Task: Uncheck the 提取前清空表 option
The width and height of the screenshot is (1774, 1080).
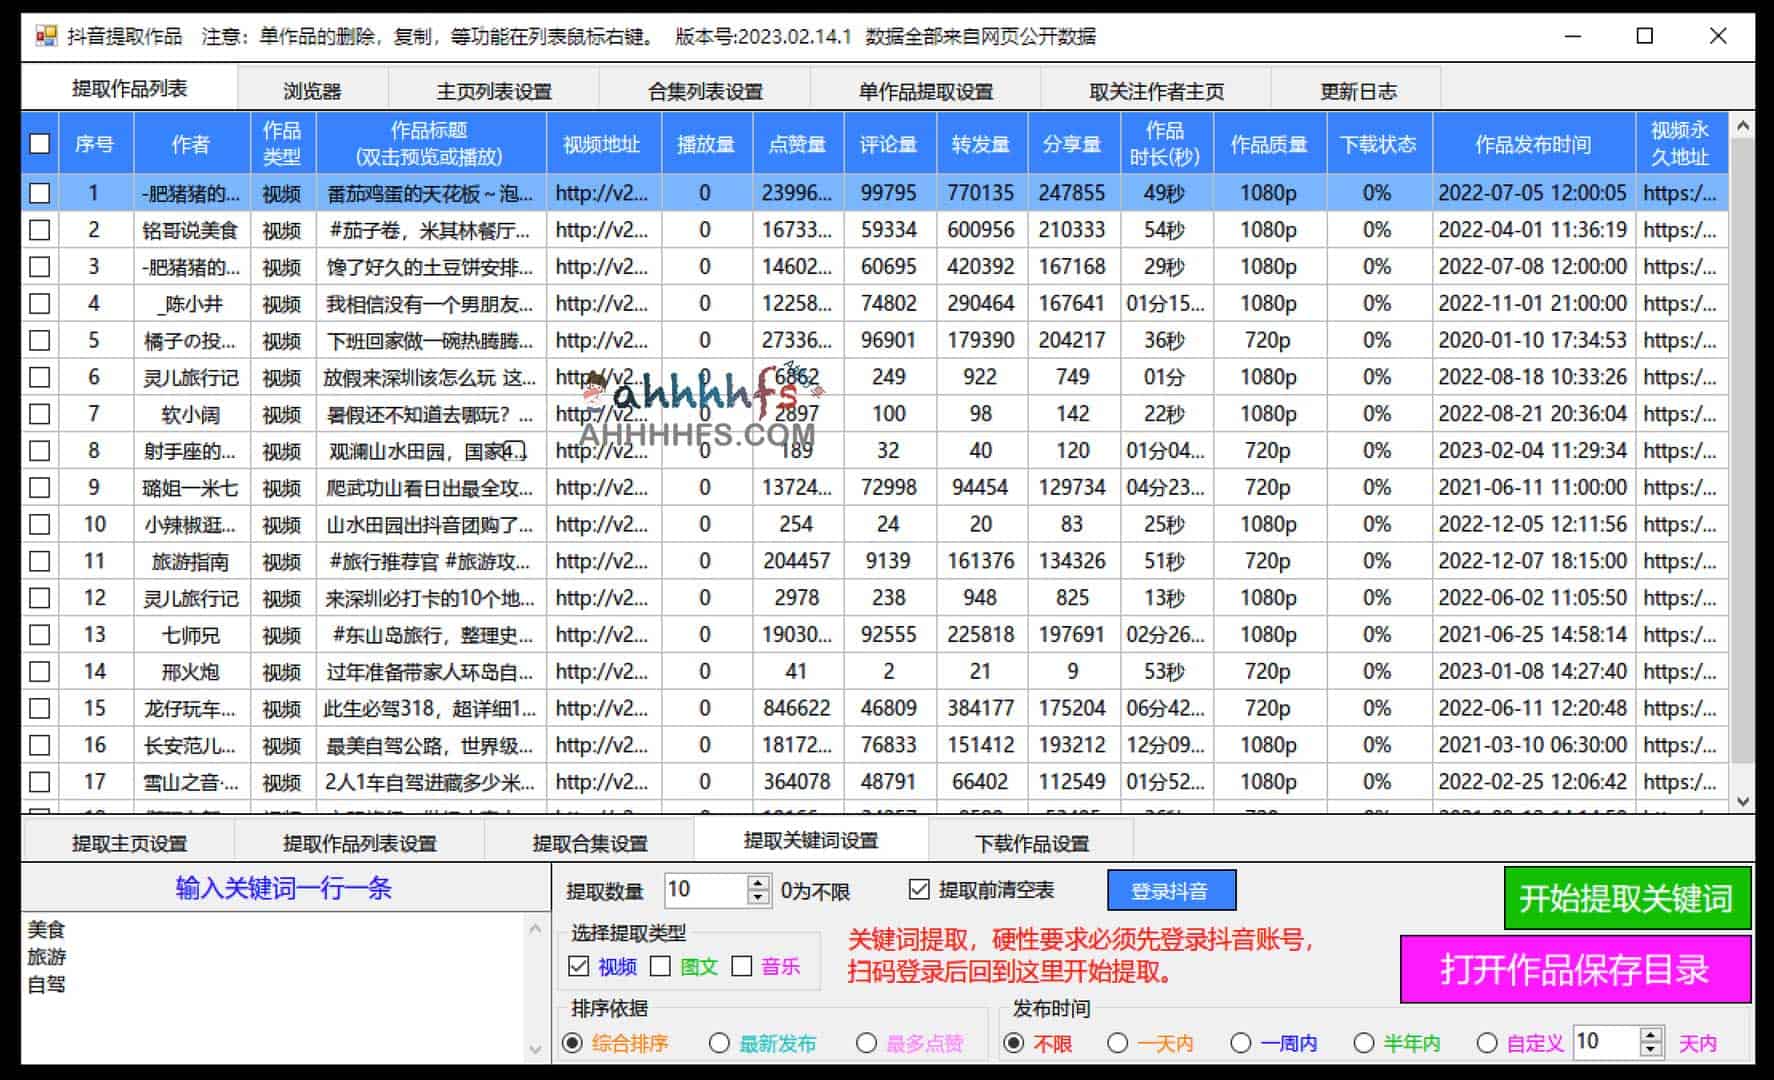Action: (x=920, y=890)
